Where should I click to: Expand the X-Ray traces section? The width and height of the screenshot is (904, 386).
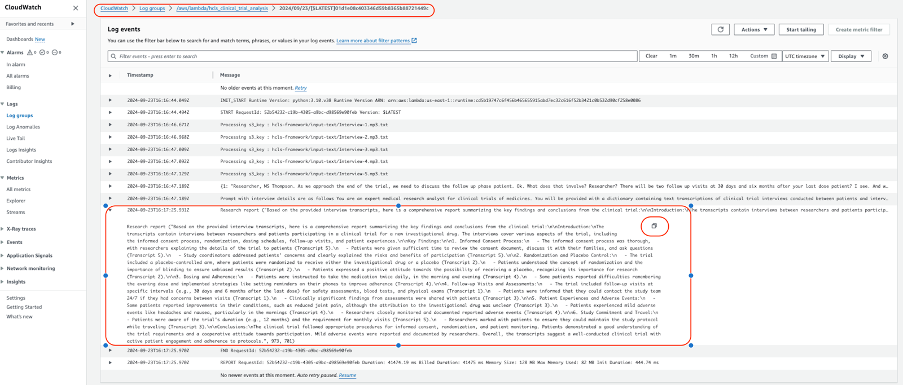(3, 229)
